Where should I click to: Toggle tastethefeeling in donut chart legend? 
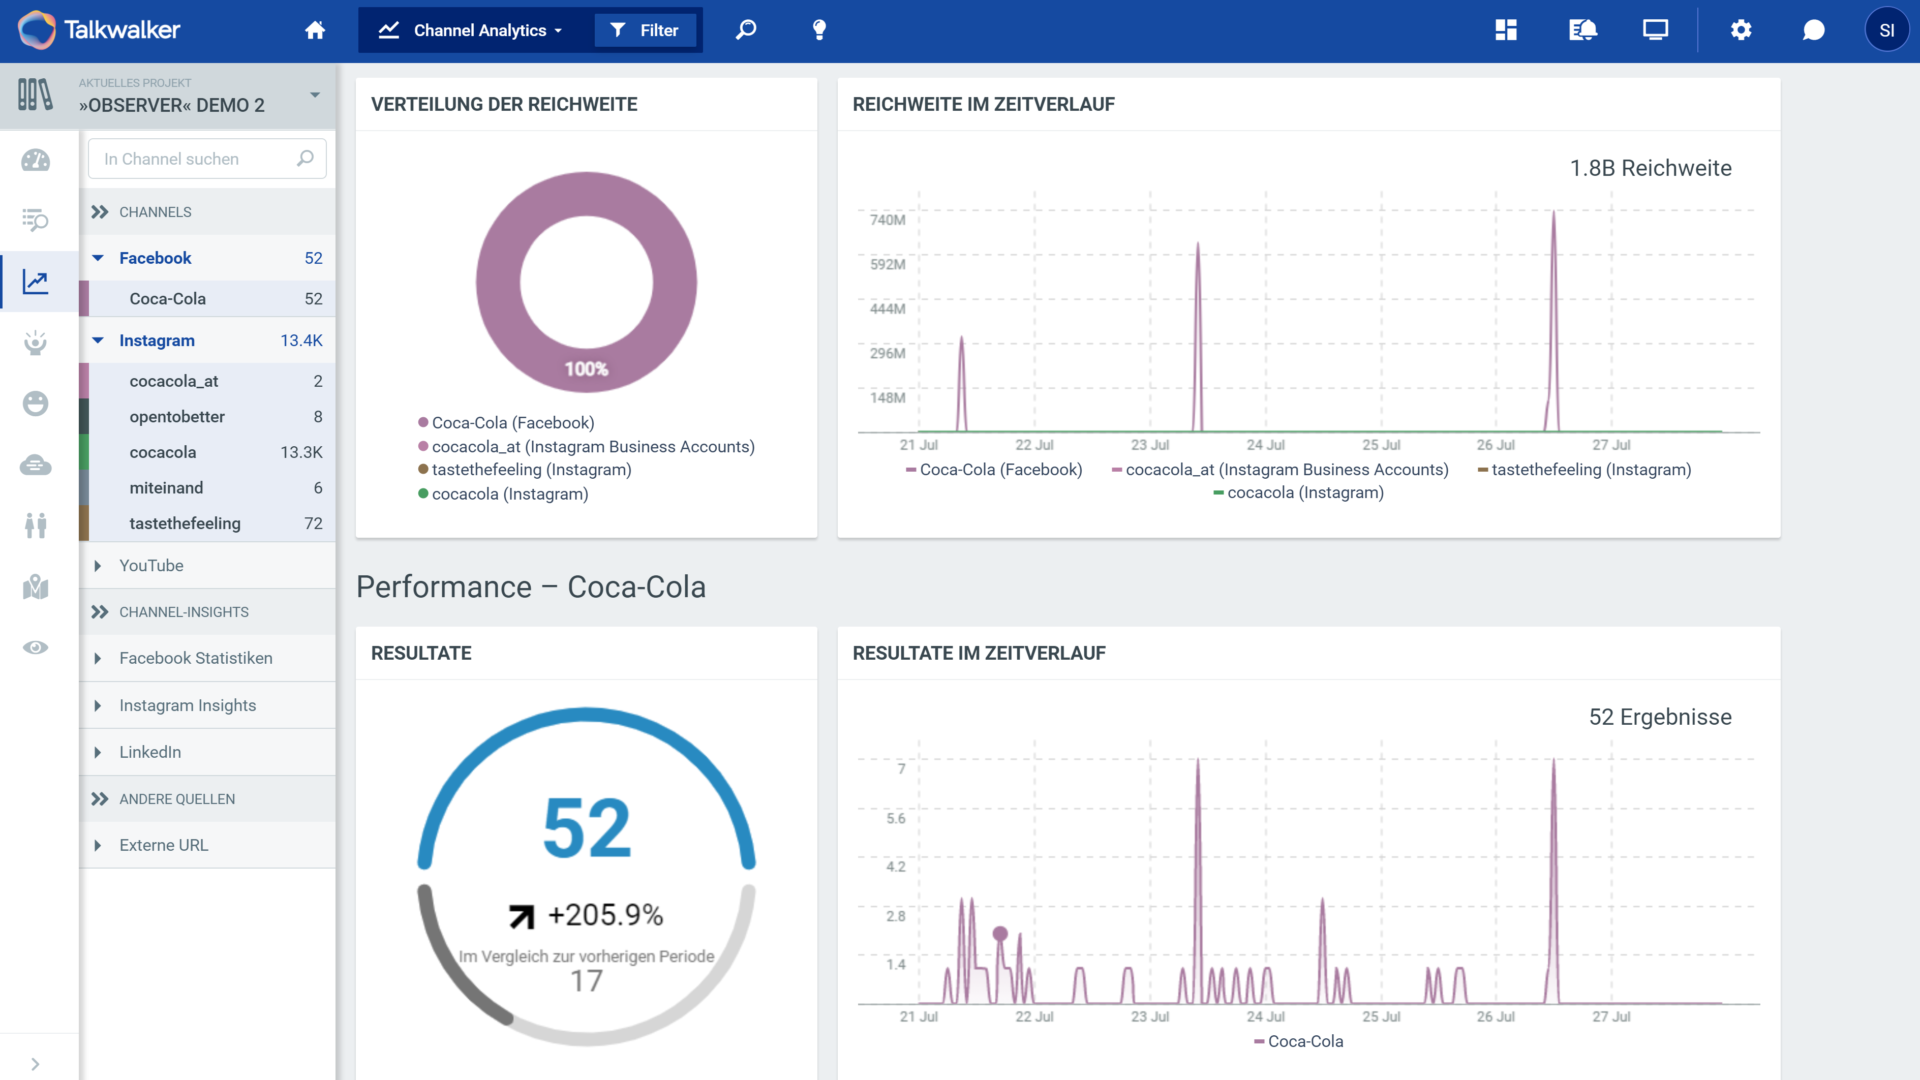coord(525,470)
